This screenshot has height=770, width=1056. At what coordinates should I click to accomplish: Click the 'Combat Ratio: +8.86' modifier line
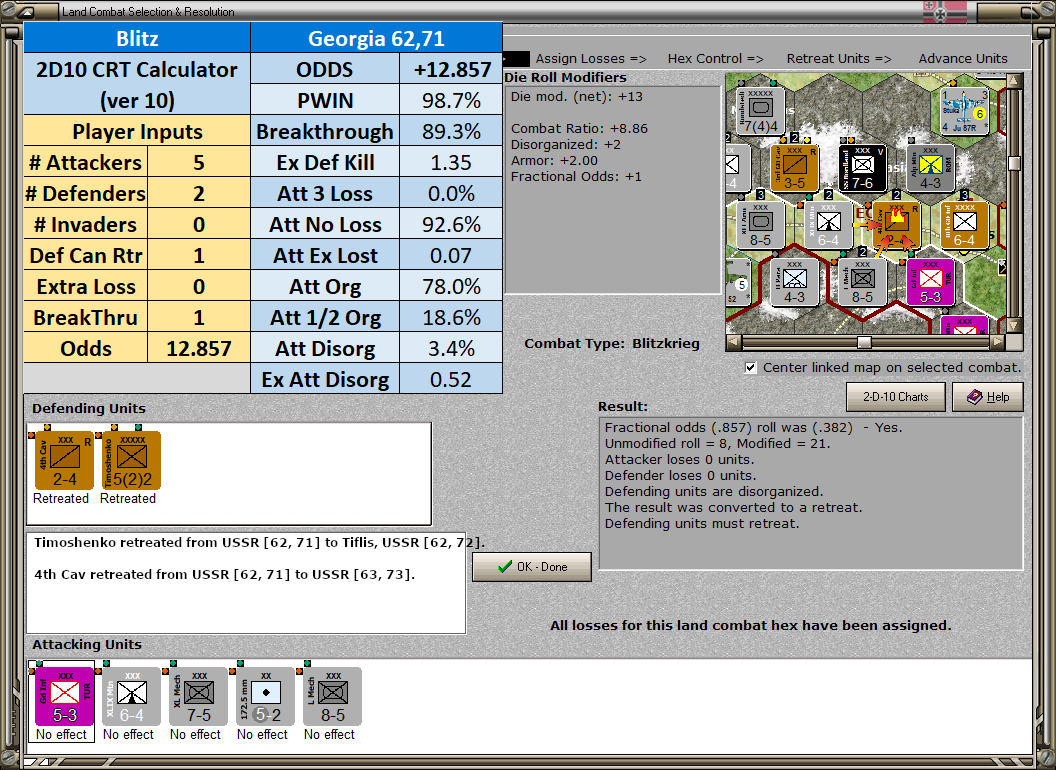coord(579,128)
